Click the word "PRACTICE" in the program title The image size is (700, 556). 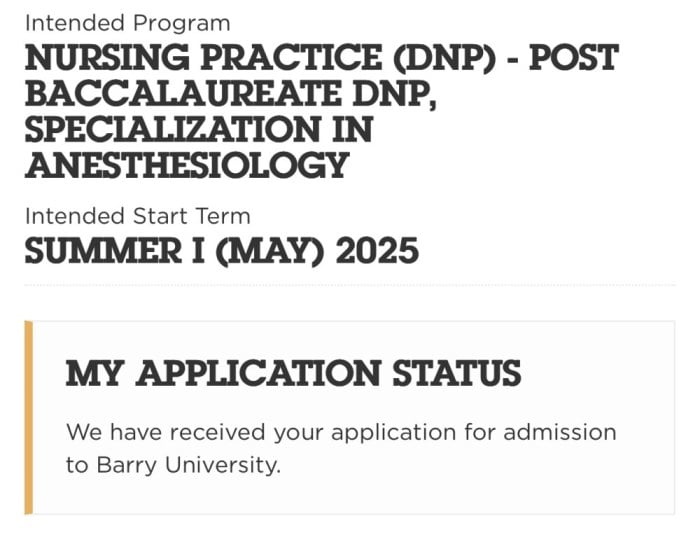292,58
